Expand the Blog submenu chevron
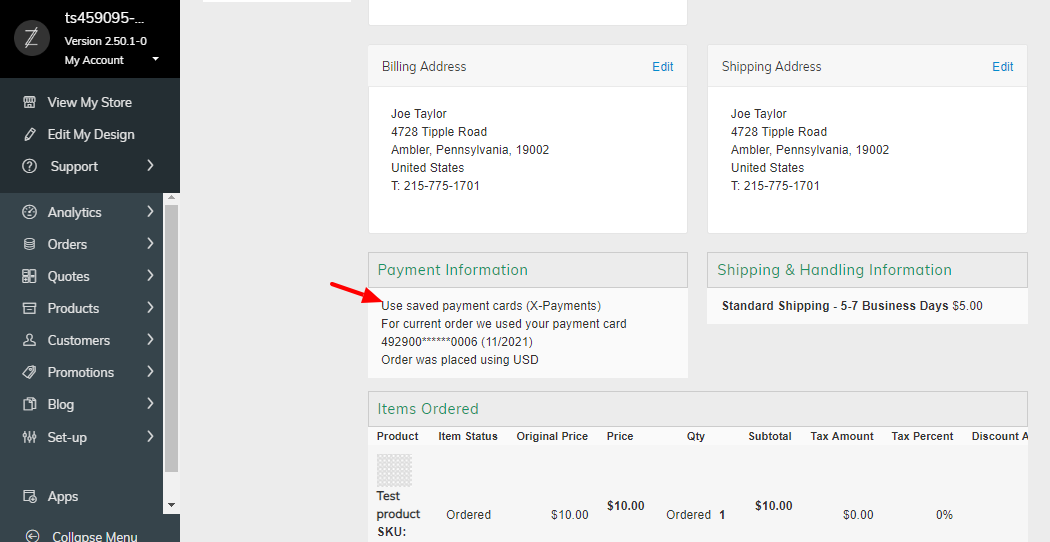Image resolution: width=1050 pixels, height=542 pixels. click(150, 403)
